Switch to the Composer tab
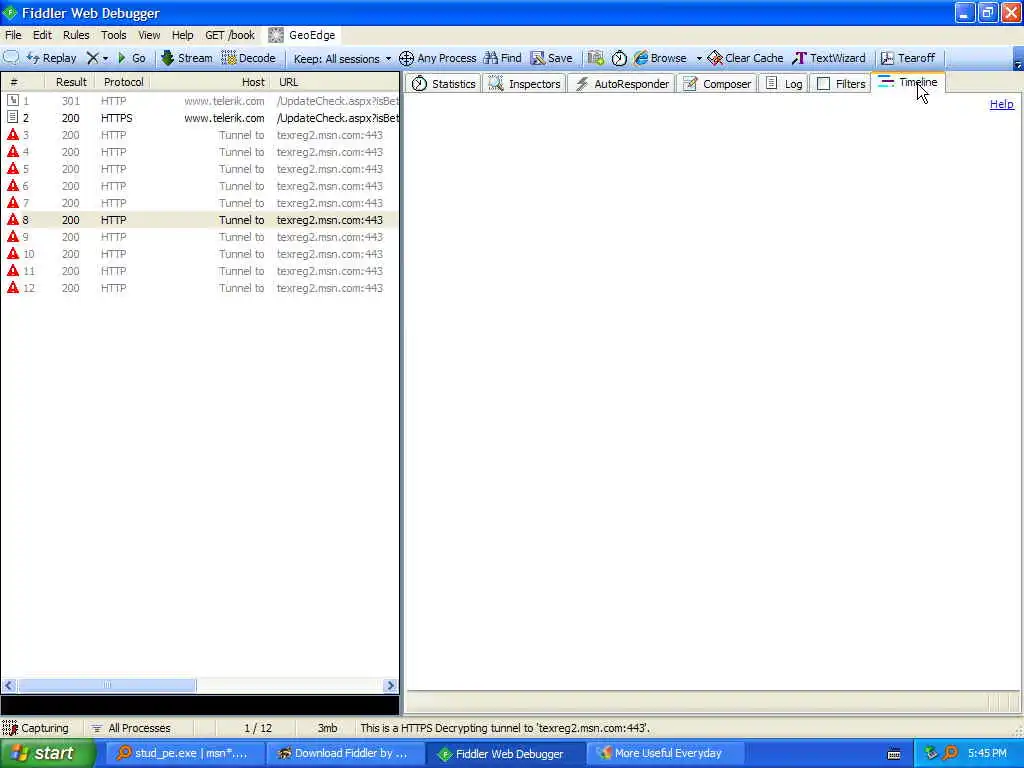The width and height of the screenshot is (1024, 768). (716, 84)
